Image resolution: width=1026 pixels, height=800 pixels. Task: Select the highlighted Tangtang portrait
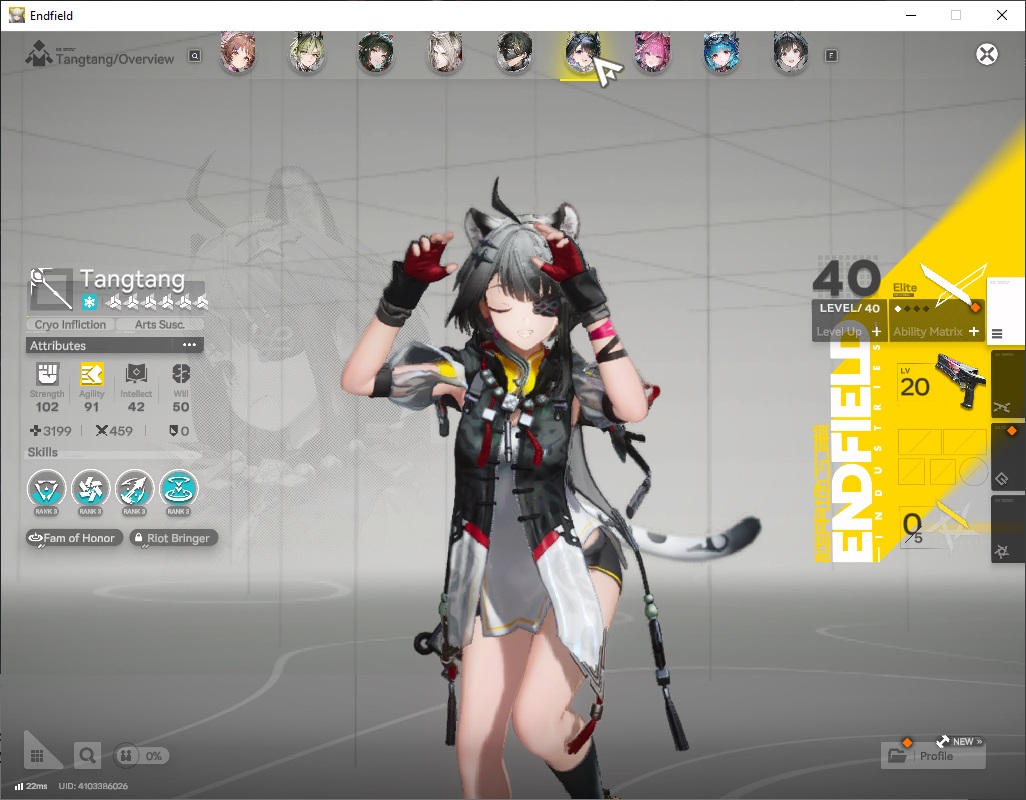[x=582, y=52]
